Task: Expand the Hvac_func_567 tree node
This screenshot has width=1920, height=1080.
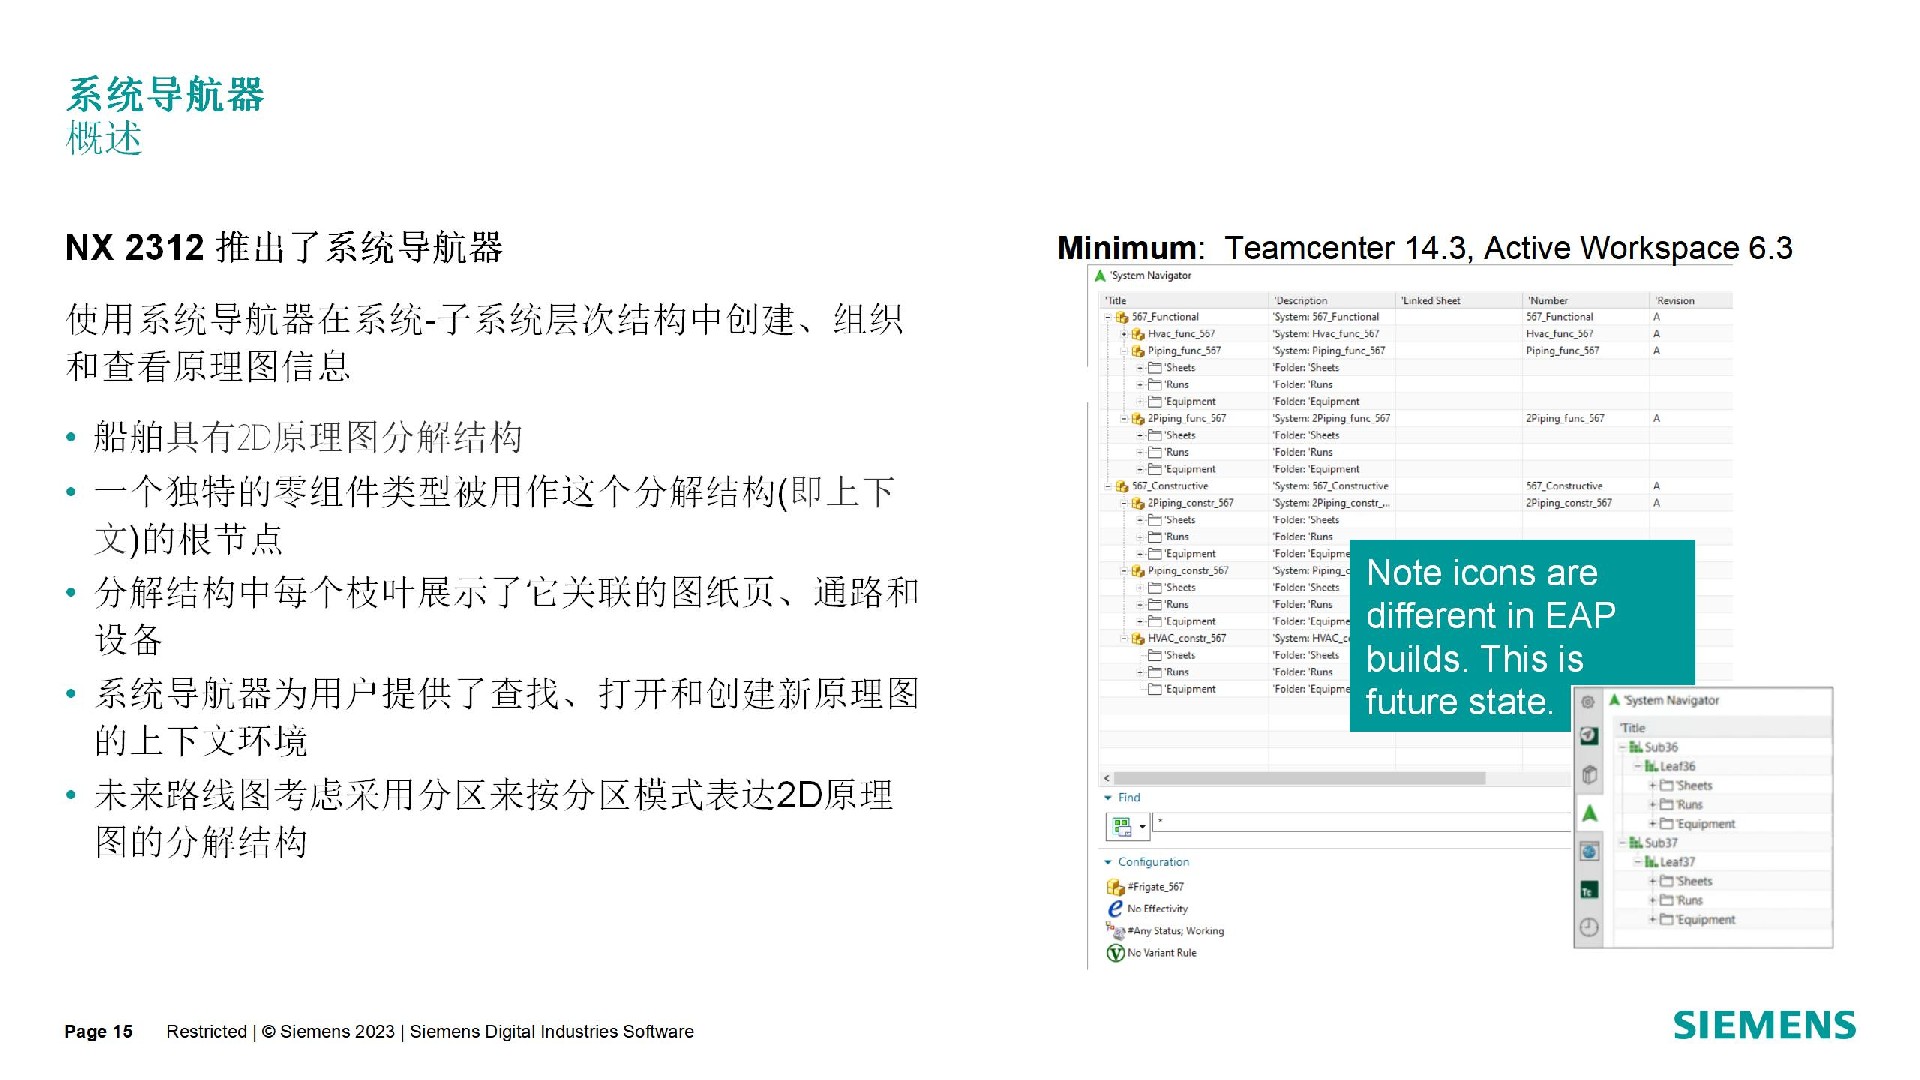Action: point(1124,335)
